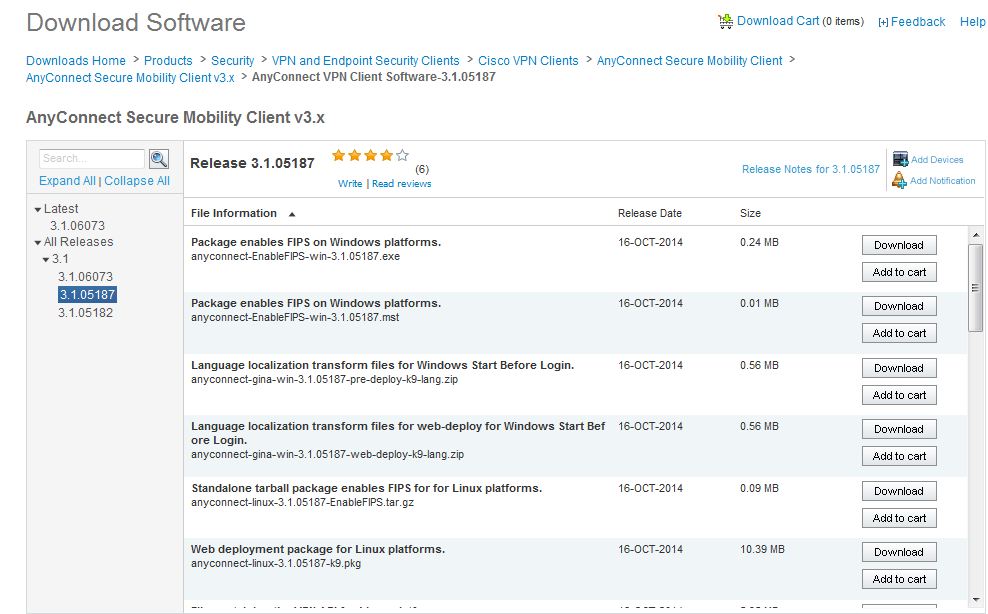Click filename anyconnect-linux-3.1.05187-EnableFIPS.tar.gz
The height and width of the screenshot is (614, 988).
pyautogui.click(x=302, y=502)
